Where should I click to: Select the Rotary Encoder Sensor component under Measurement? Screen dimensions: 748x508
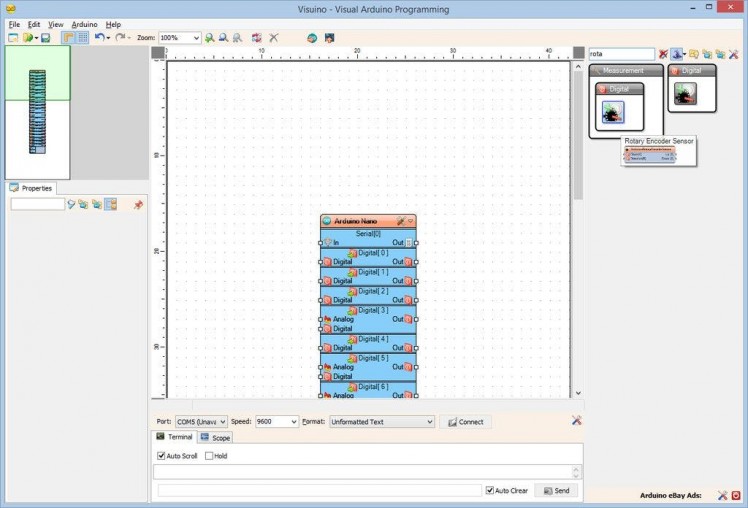pyautogui.click(x=612, y=113)
